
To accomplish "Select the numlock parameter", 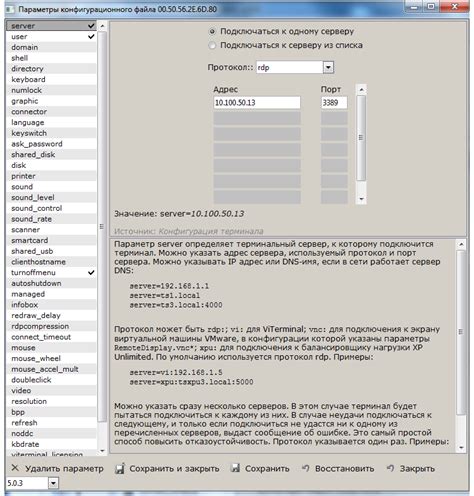I will (x=52, y=90).
